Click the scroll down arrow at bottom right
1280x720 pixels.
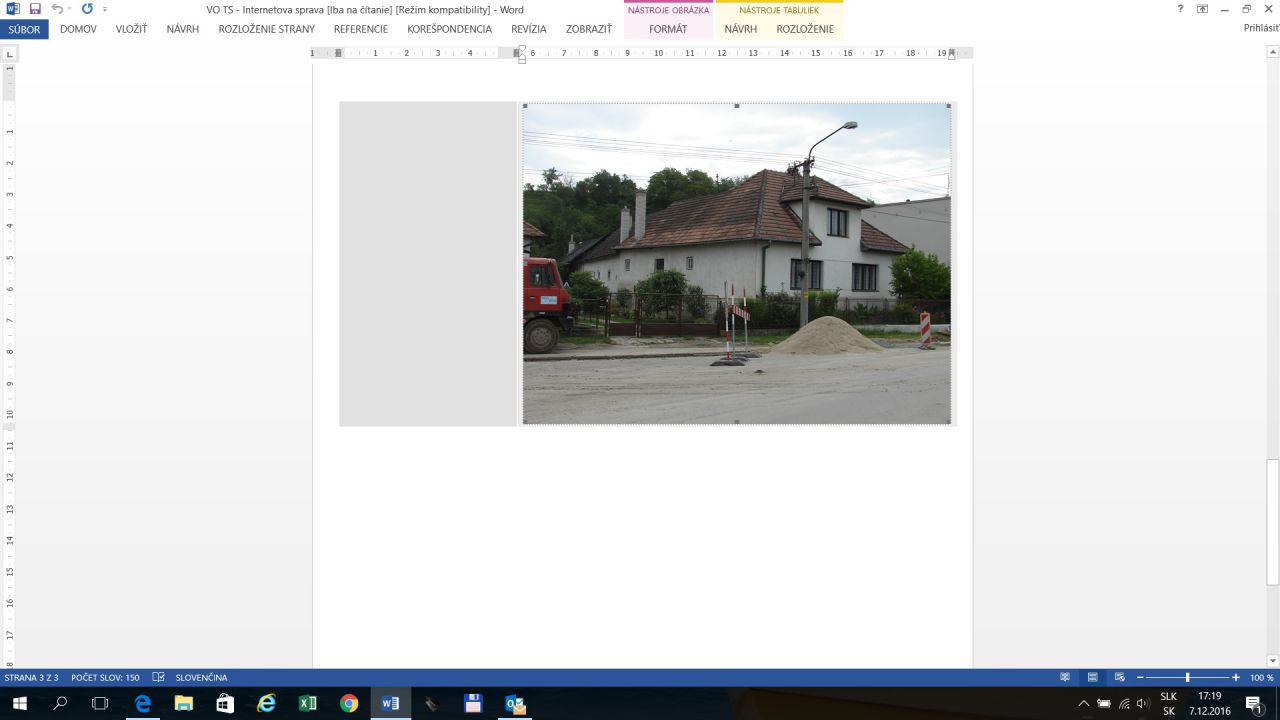point(1273,661)
